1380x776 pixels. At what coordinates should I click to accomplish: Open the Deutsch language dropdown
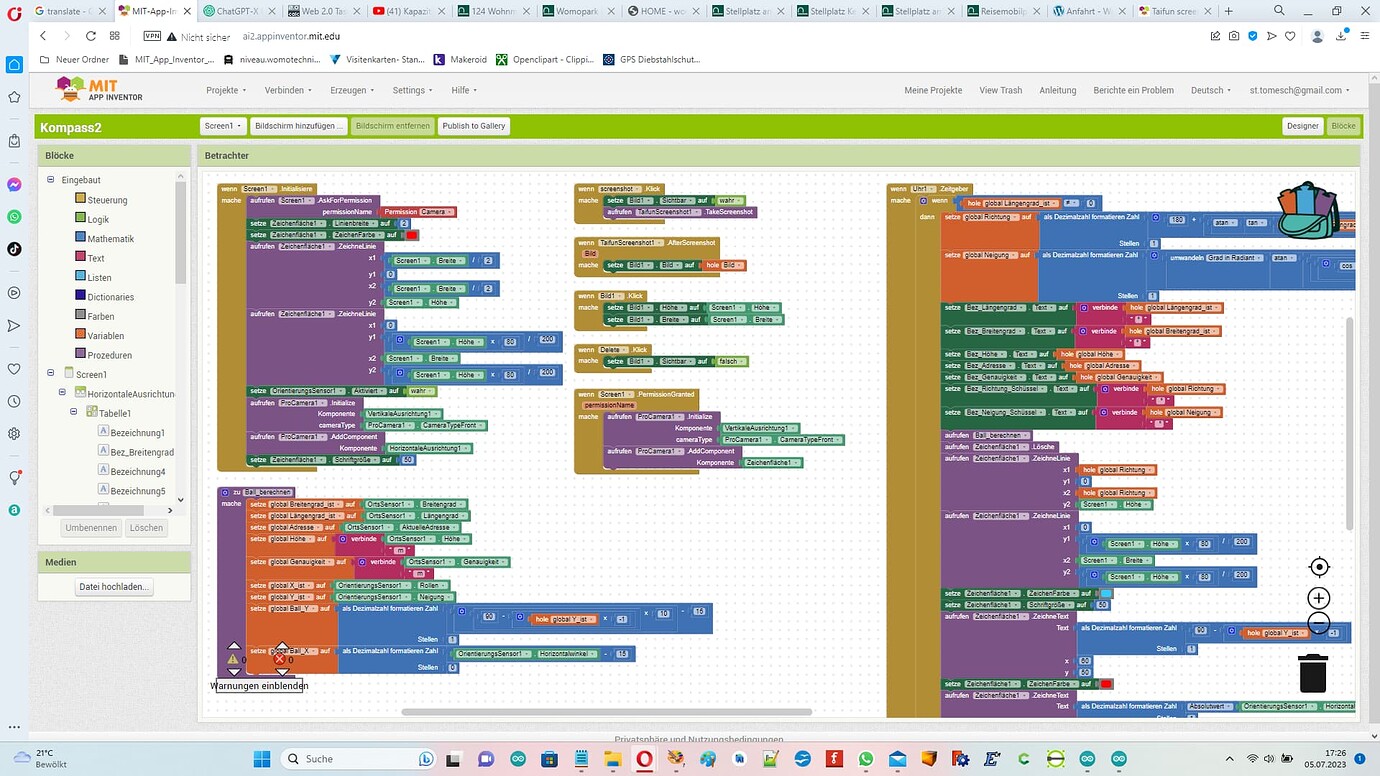(x=1210, y=89)
